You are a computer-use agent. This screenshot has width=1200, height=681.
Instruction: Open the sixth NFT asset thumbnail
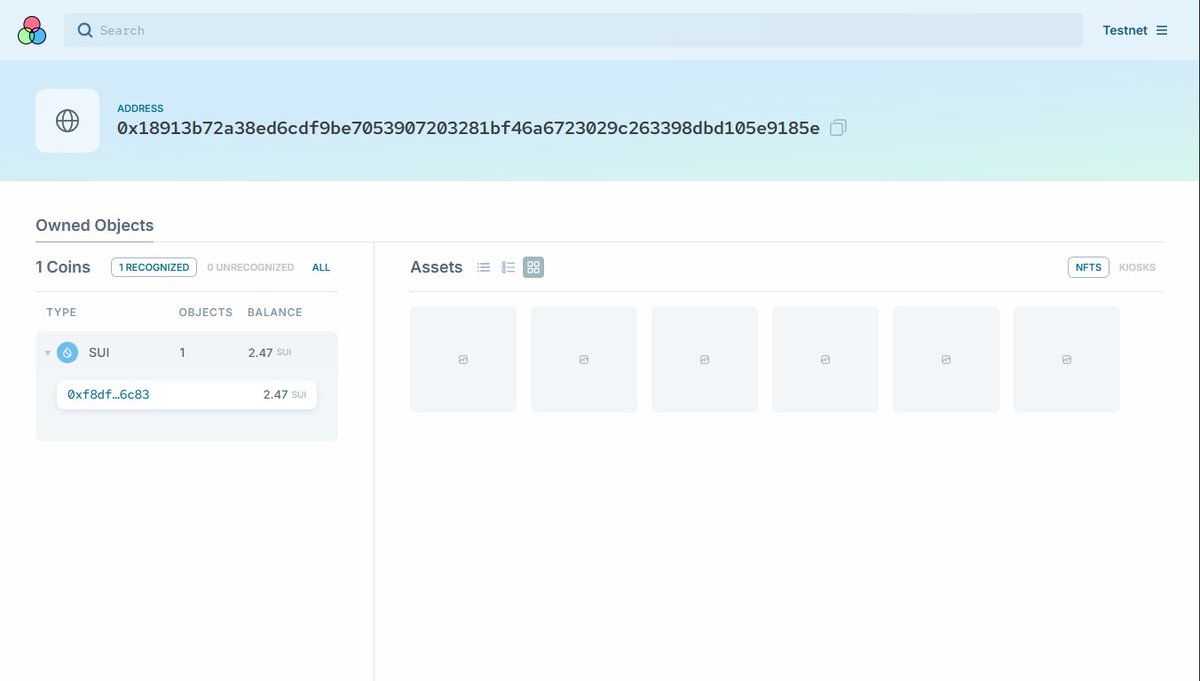(1067, 359)
